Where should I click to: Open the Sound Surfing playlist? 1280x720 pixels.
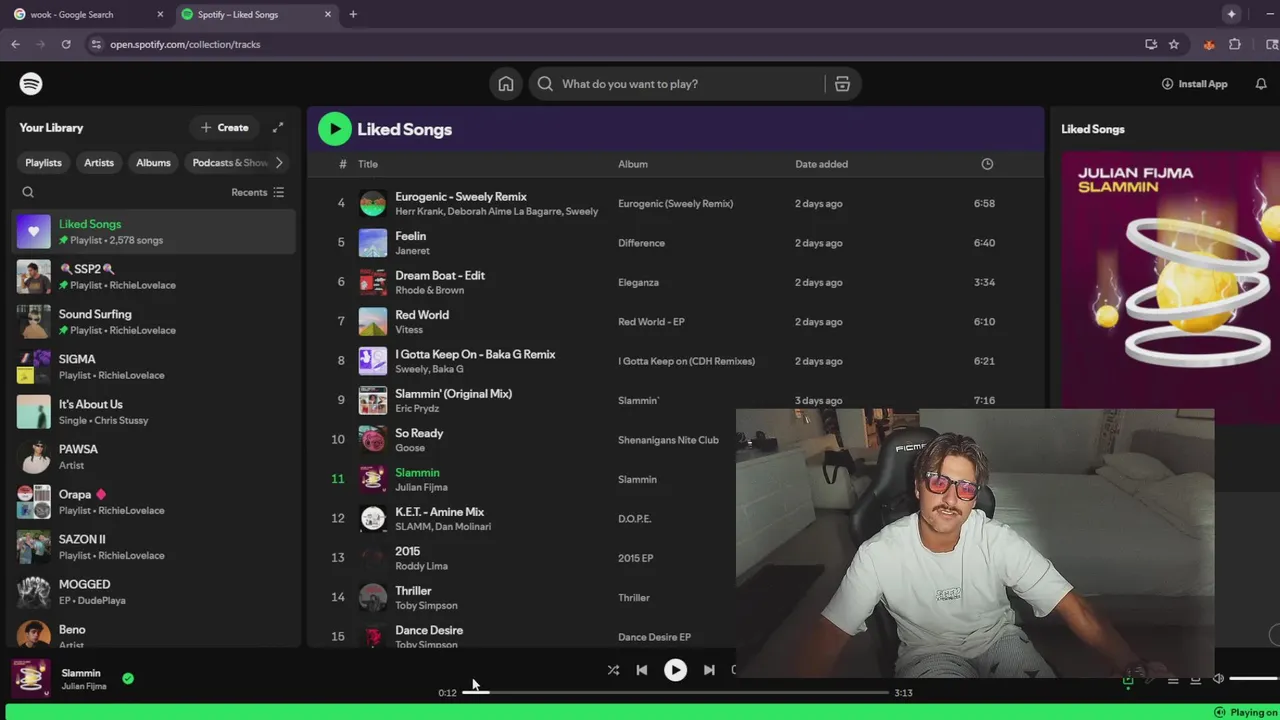(155, 322)
